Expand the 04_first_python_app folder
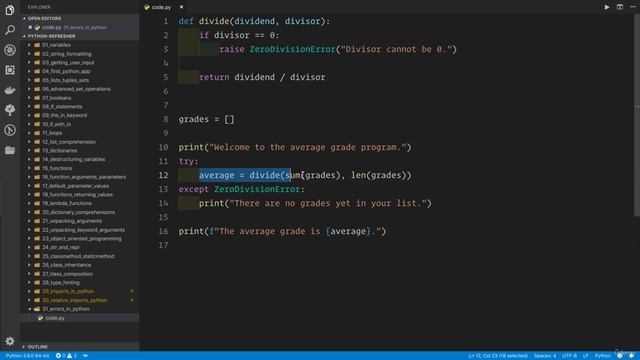The image size is (640, 360). [29, 71]
